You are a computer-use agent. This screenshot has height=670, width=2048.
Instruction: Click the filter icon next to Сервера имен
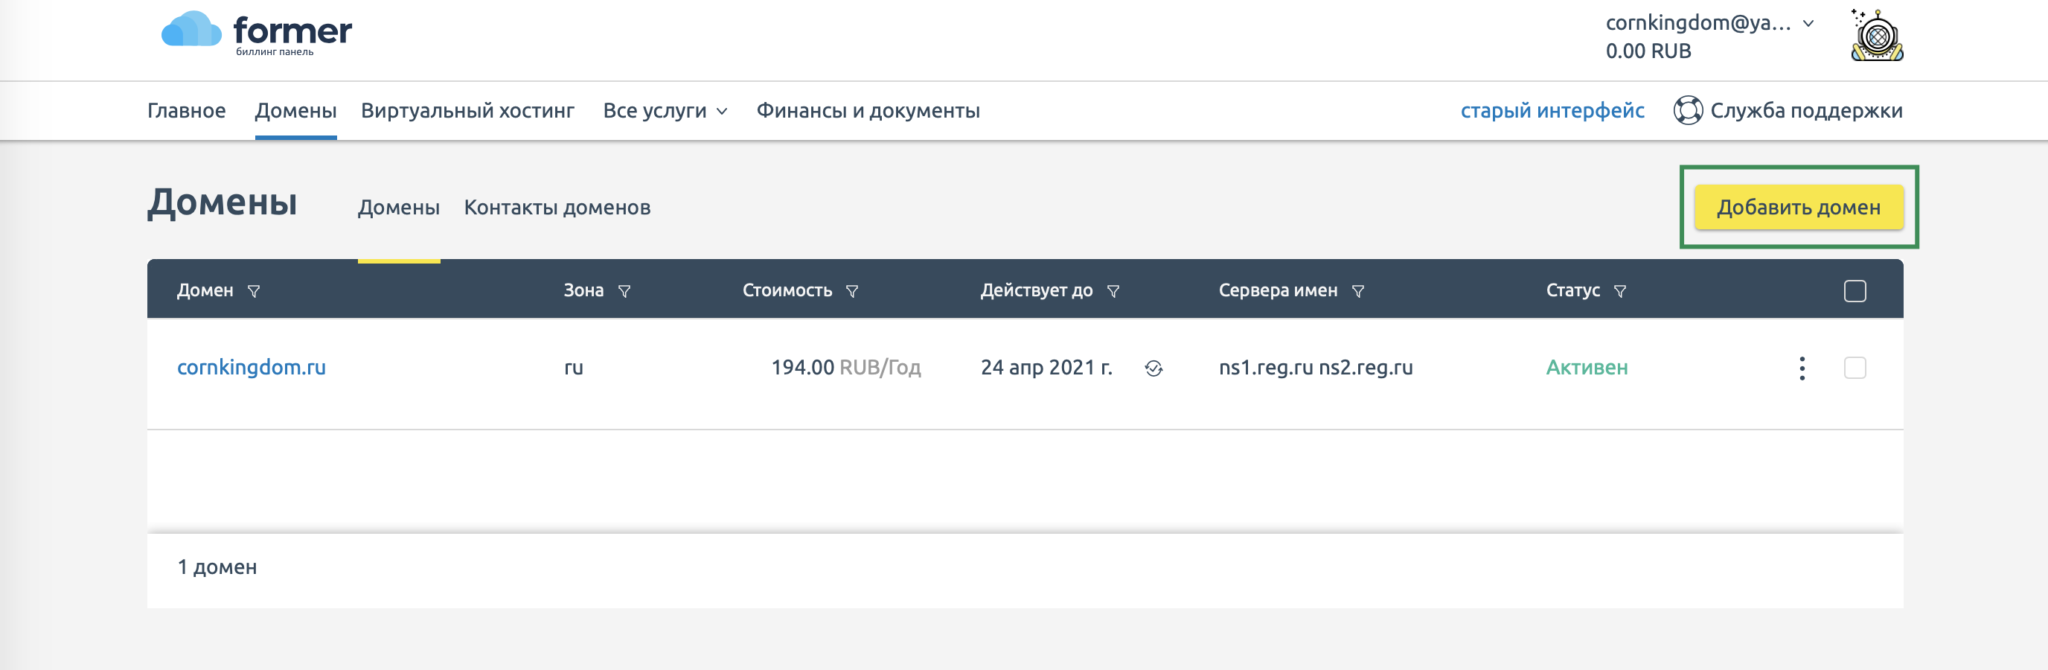(x=1358, y=291)
